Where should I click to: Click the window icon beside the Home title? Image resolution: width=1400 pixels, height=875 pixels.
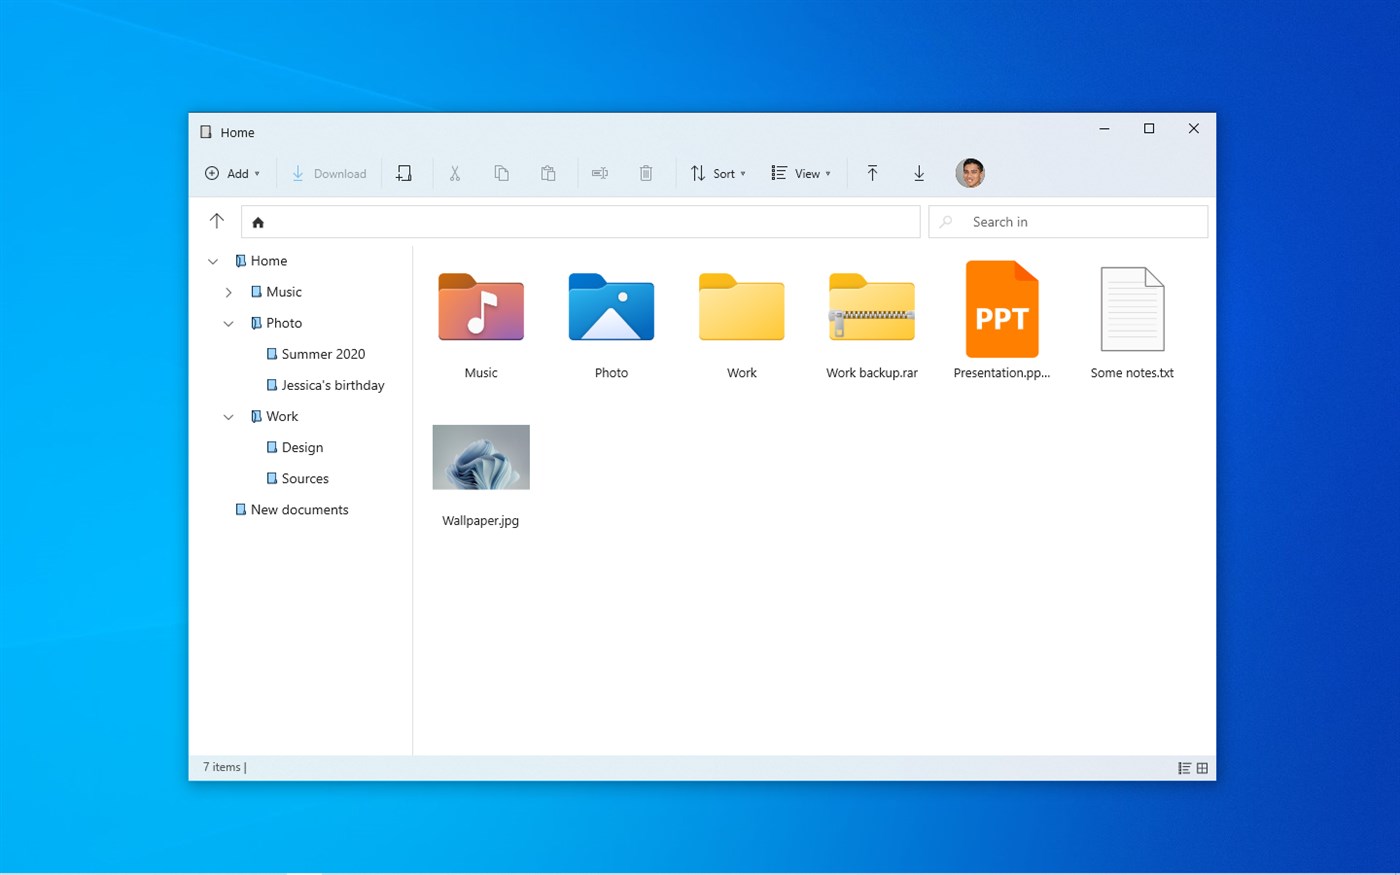206,132
